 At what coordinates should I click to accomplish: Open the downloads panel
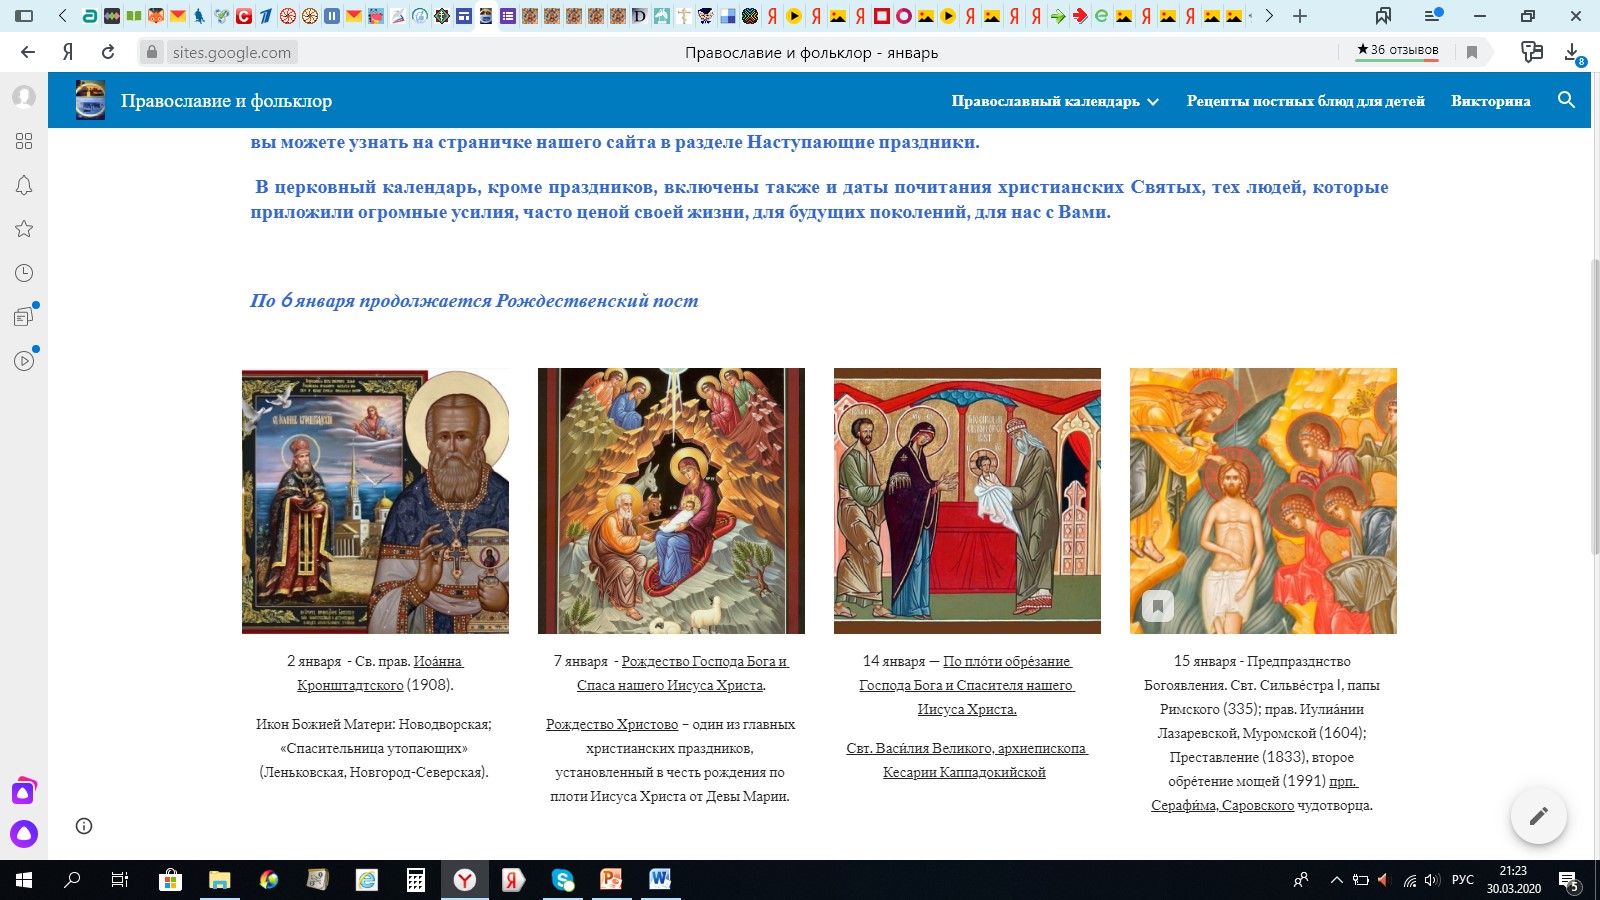(1572, 52)
